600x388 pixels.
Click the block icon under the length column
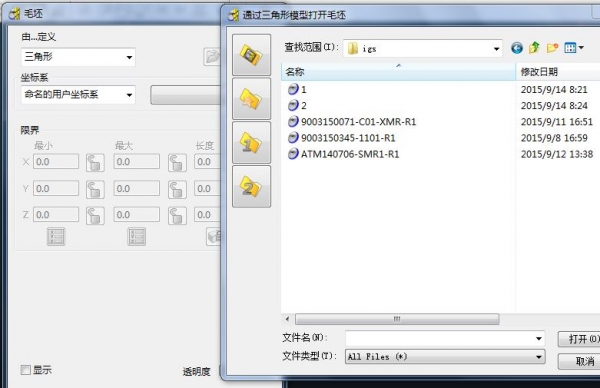click(214, 236)
